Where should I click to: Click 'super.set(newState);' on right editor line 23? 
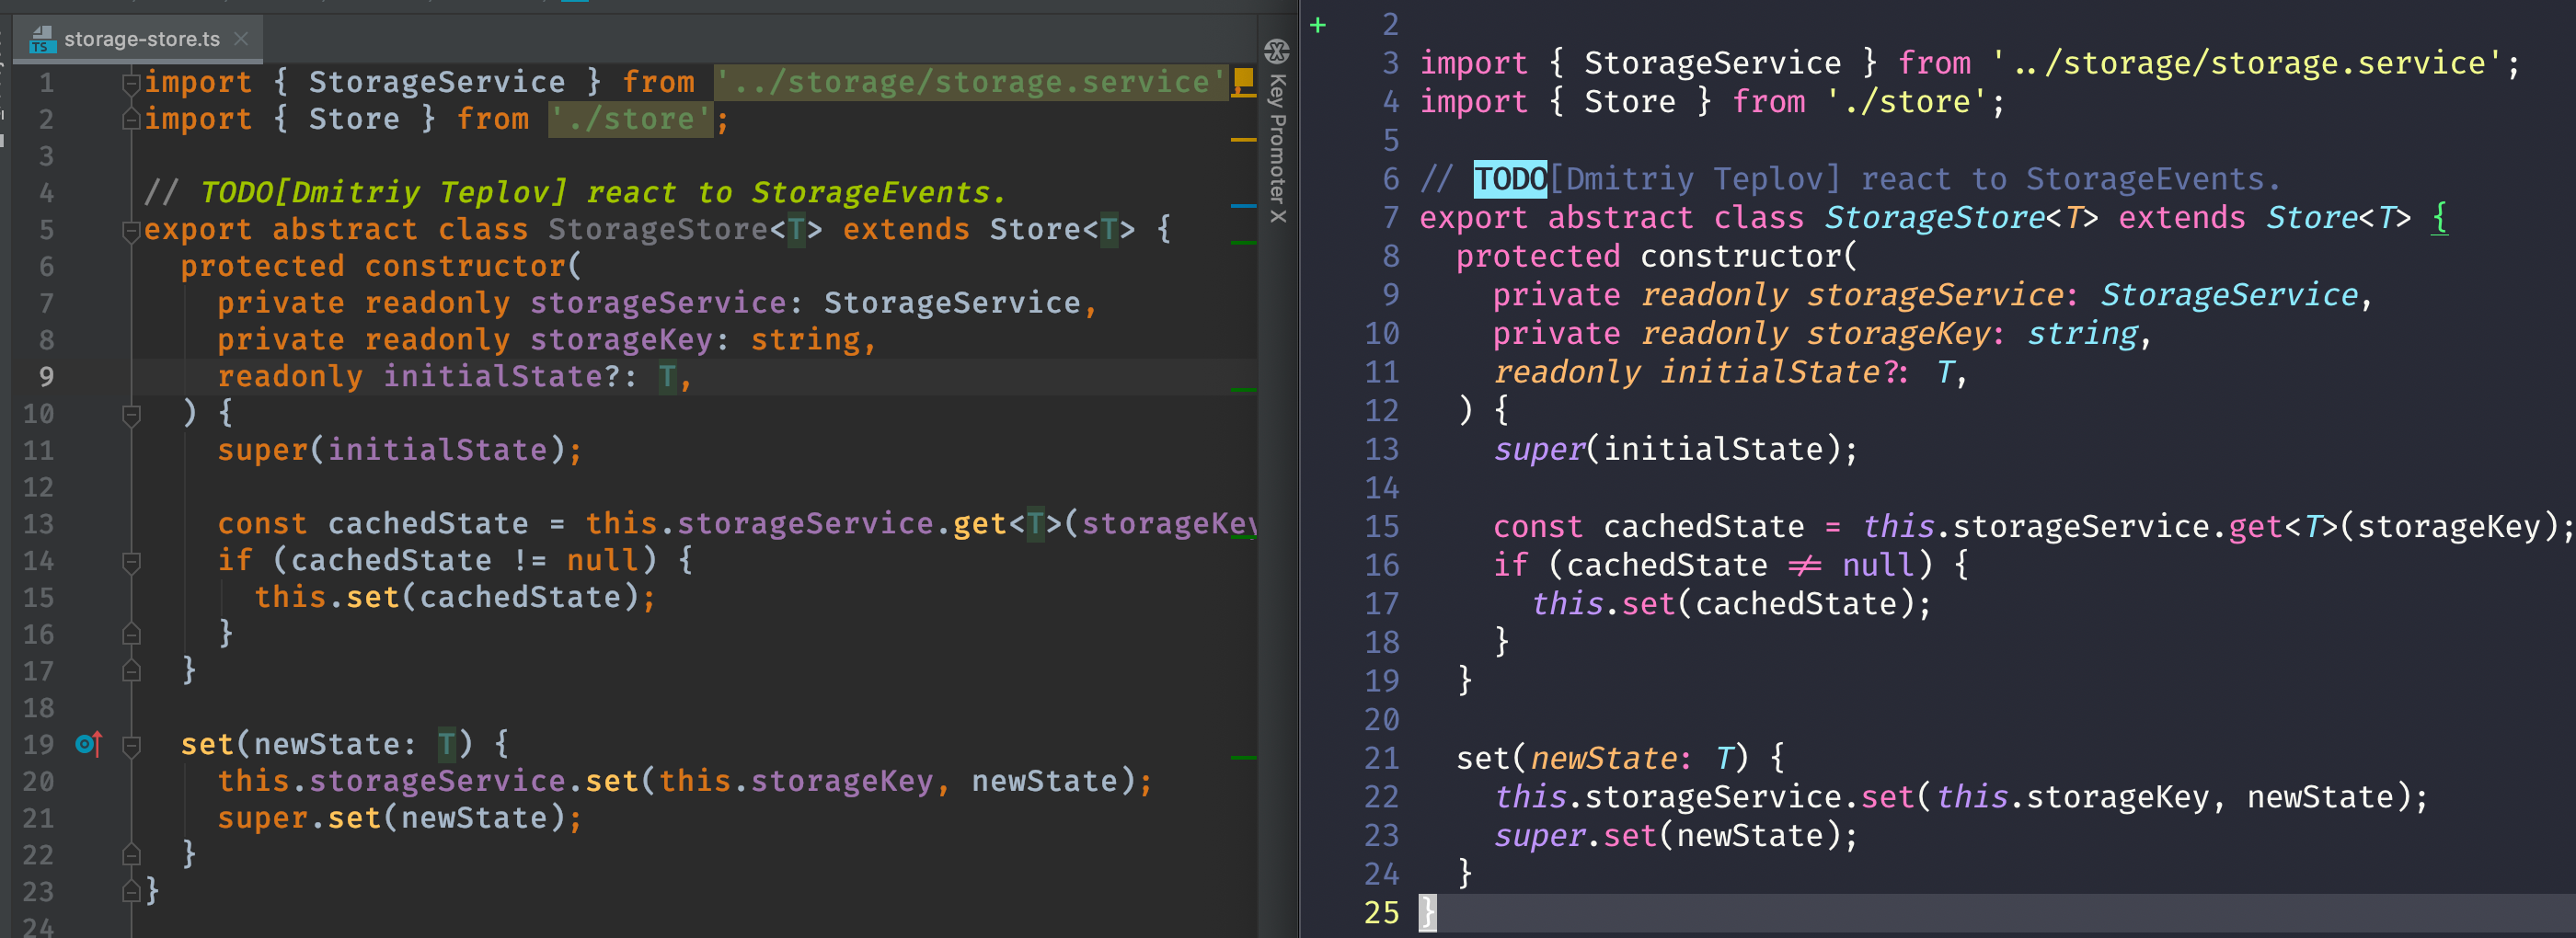pos(1676,835)
